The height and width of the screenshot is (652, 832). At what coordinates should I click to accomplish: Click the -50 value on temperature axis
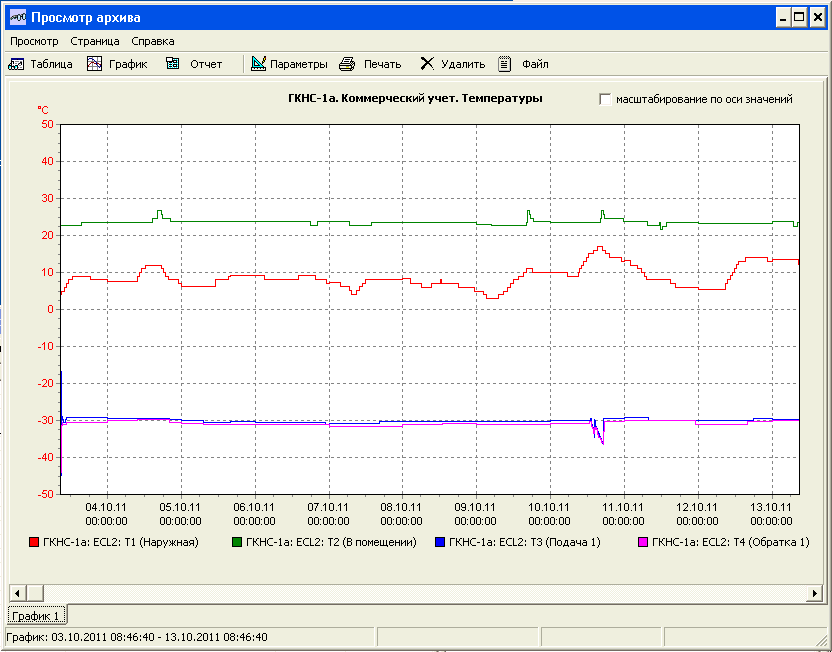[x=45, y=494]
